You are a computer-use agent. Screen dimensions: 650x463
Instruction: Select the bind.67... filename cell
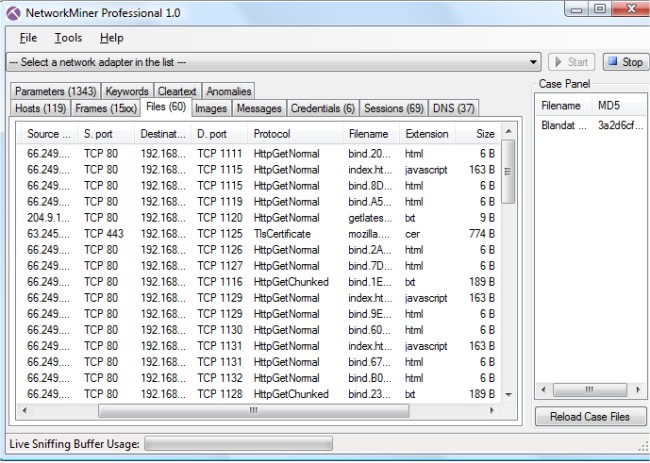tap(369, 362)
